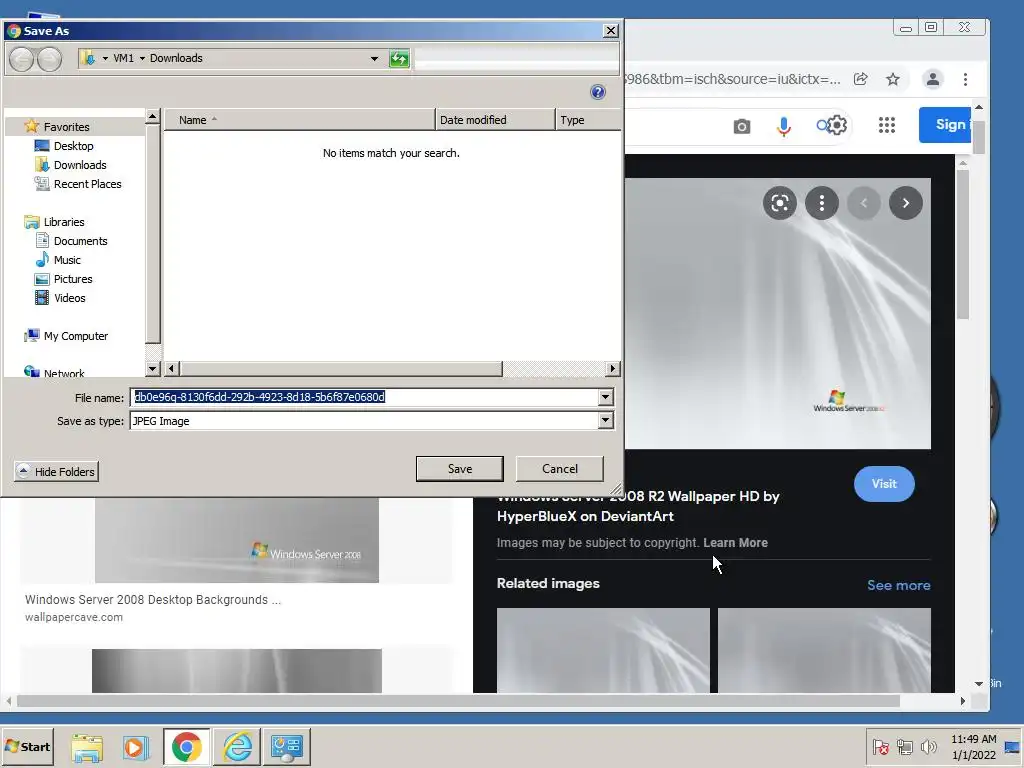Click the Downloads breadcrumb segment

(176, 58)
